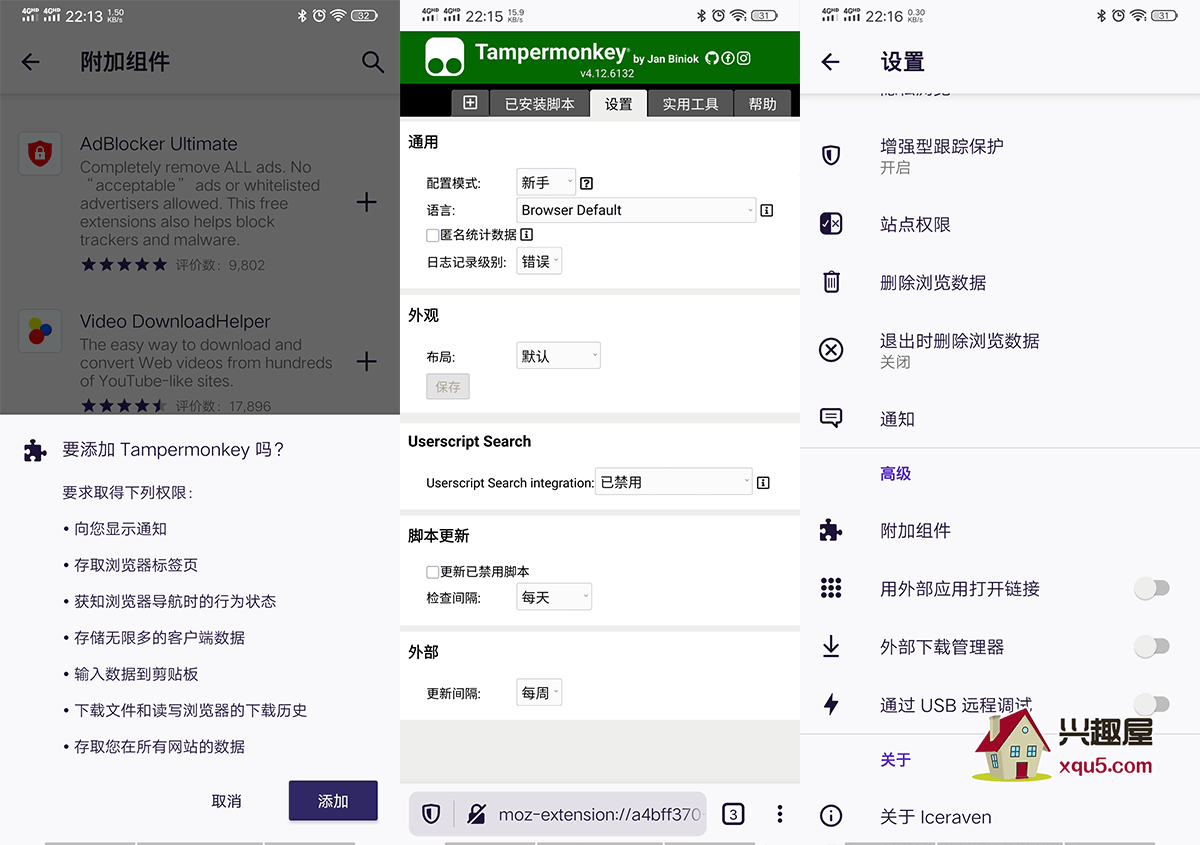This screenshot has height=845, width=1200.
Task: Click 添加 to add Tampermonkey
Action: pos(333,801)
